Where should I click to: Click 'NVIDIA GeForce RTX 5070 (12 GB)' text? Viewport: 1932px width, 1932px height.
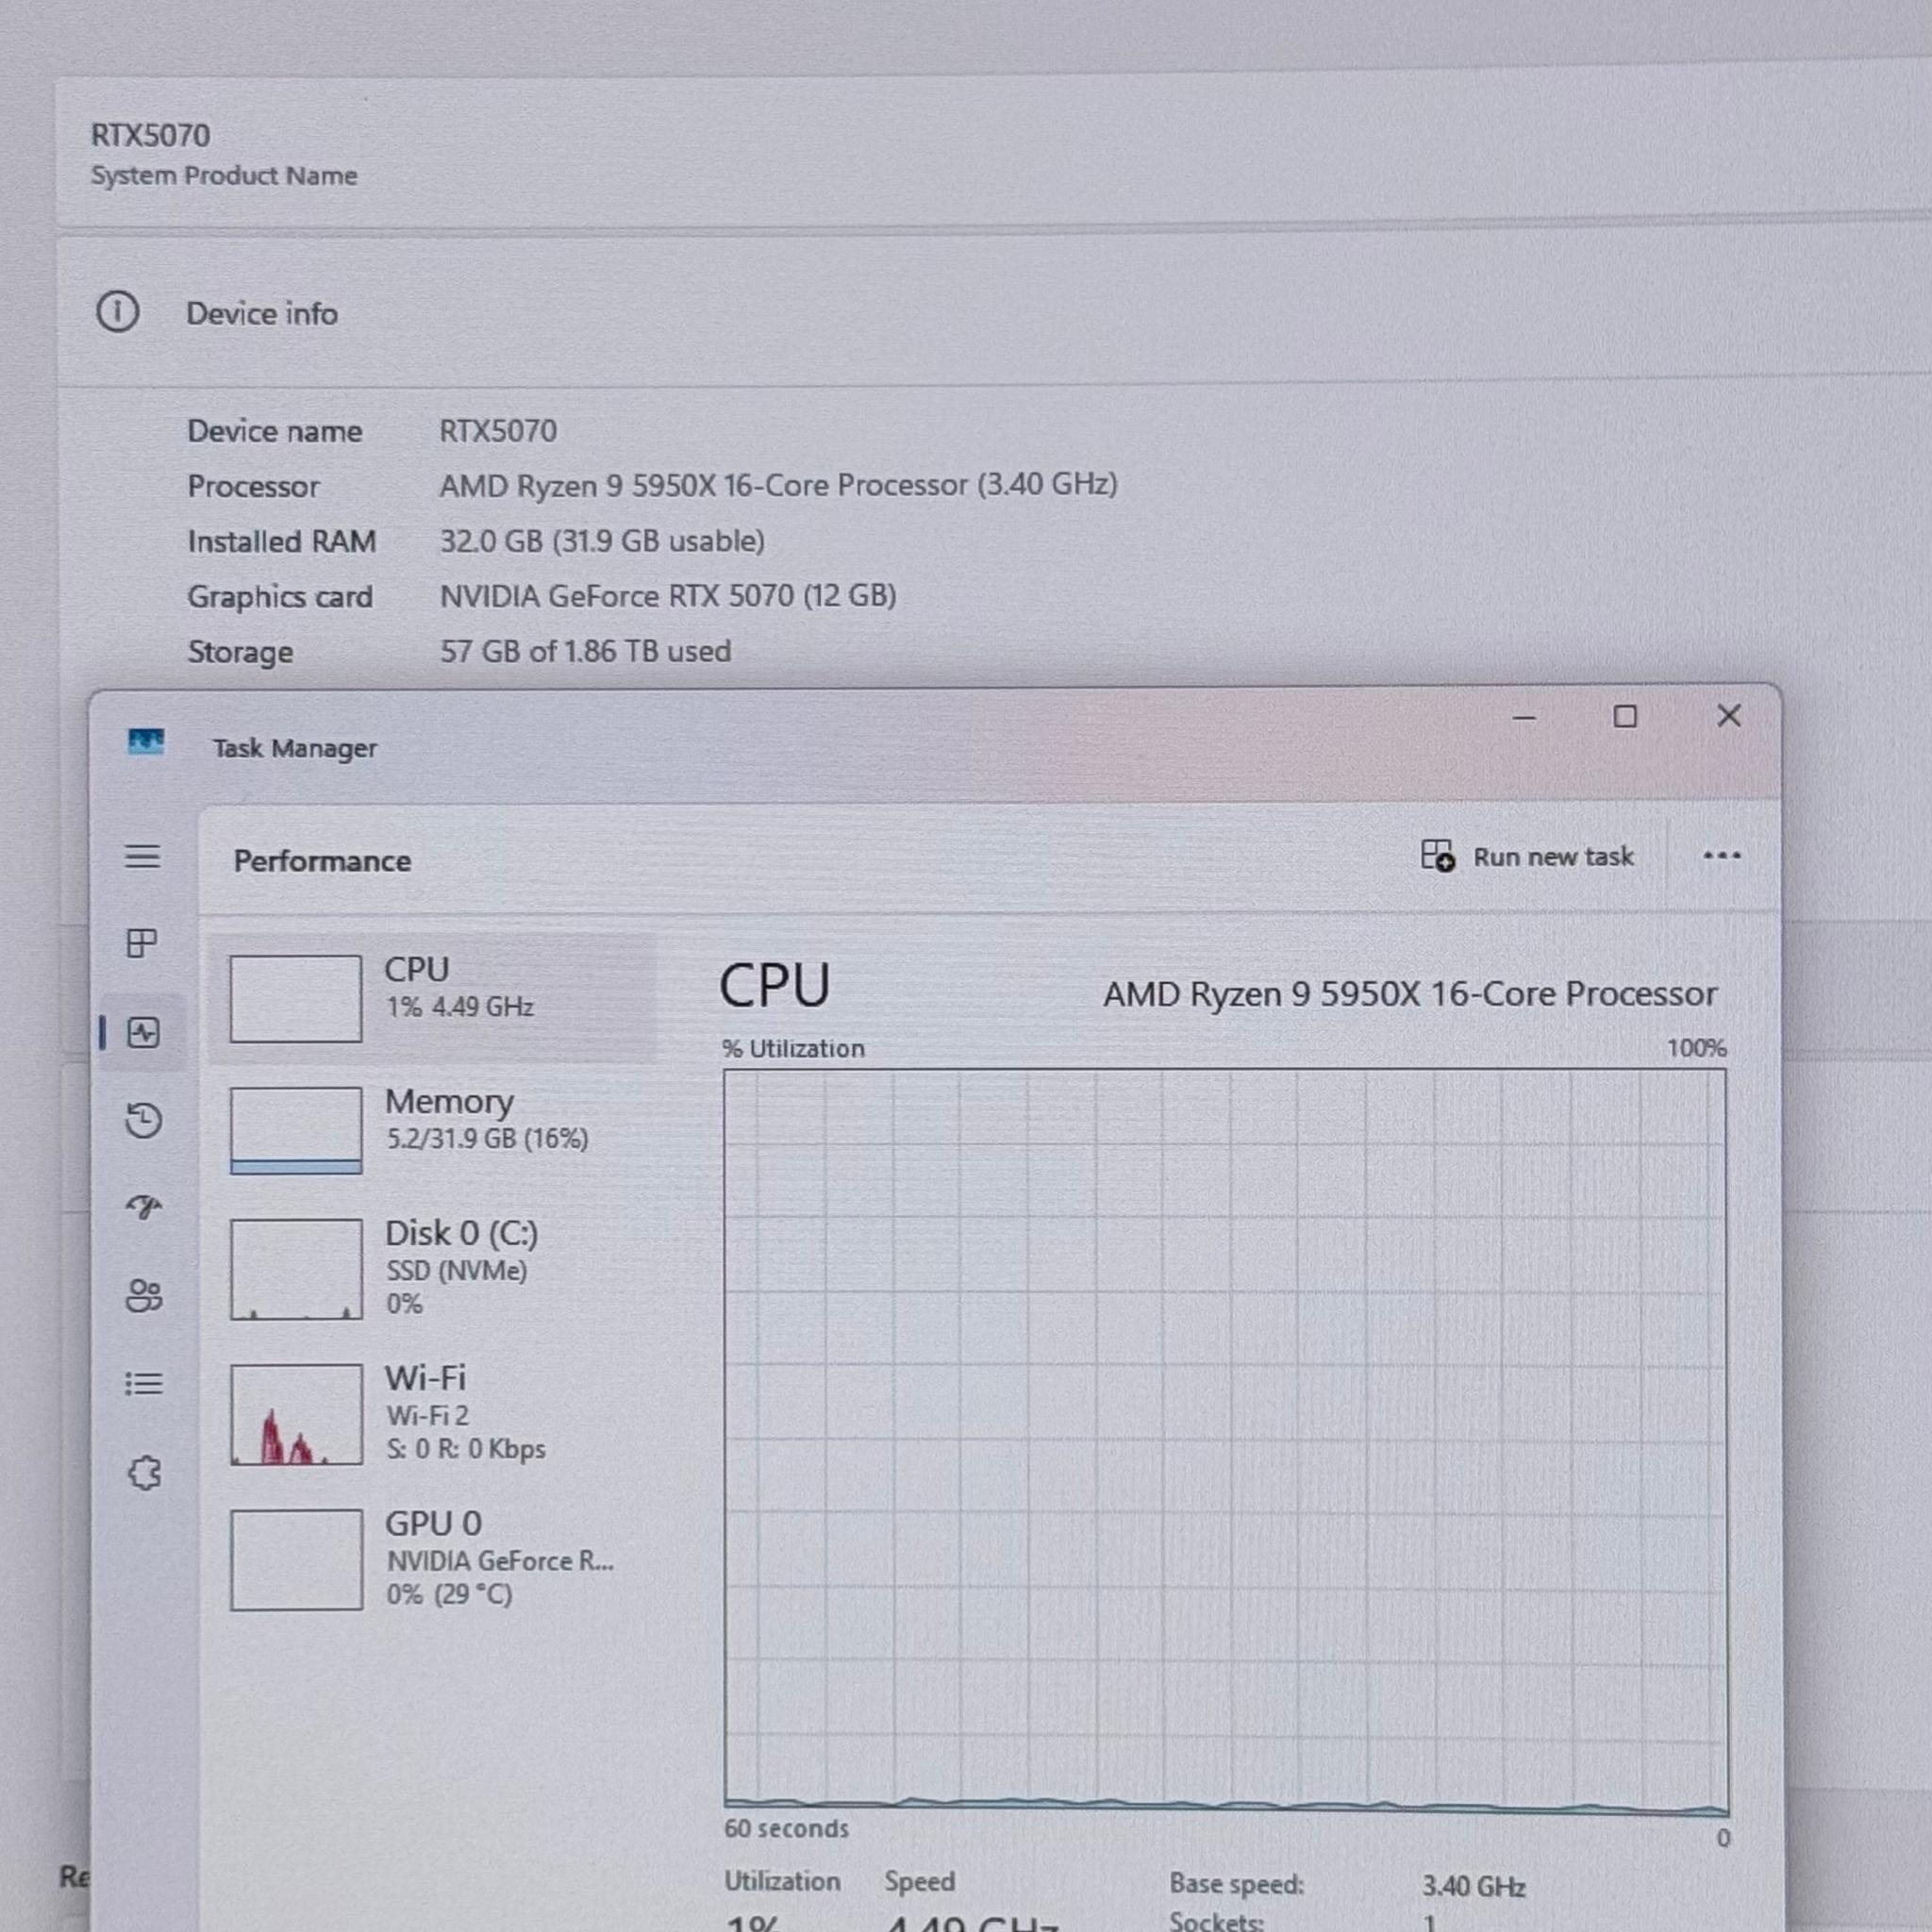(668, 596)
